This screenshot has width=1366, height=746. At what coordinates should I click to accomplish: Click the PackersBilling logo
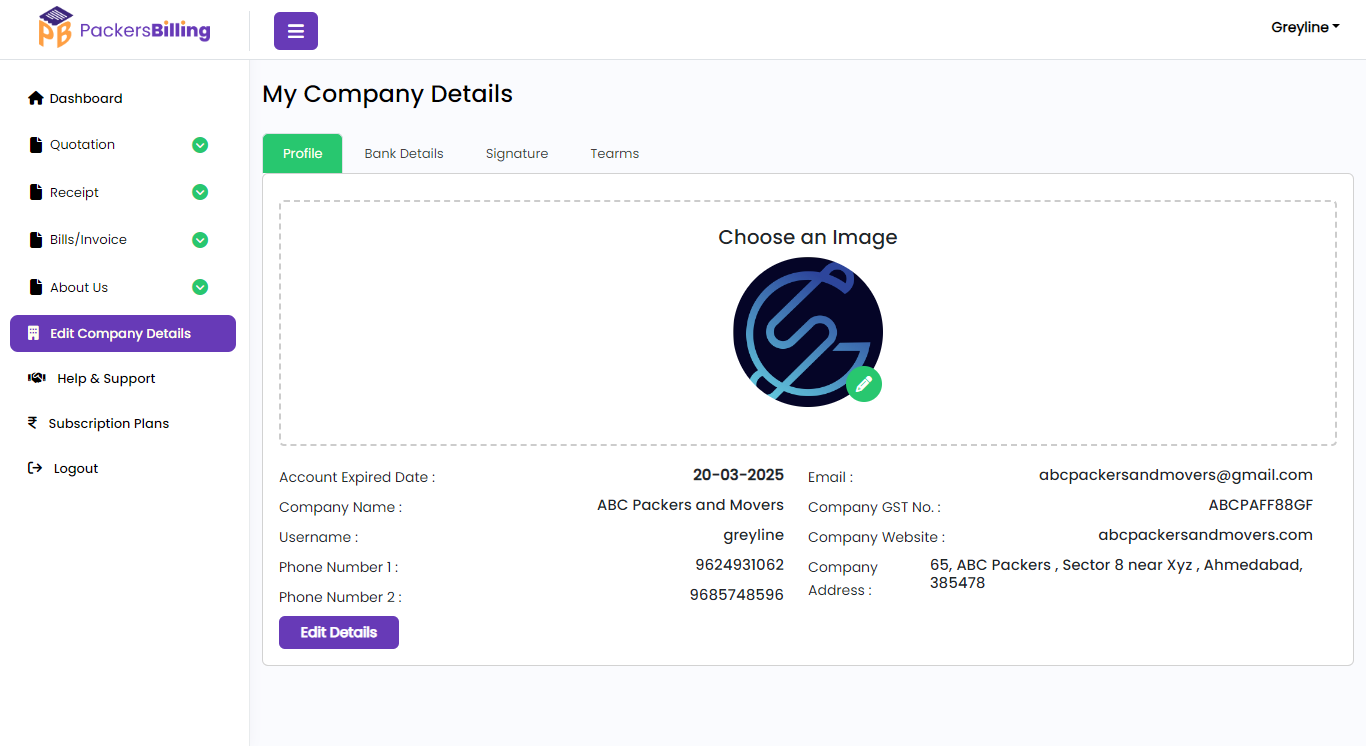[x=124, y=29]
